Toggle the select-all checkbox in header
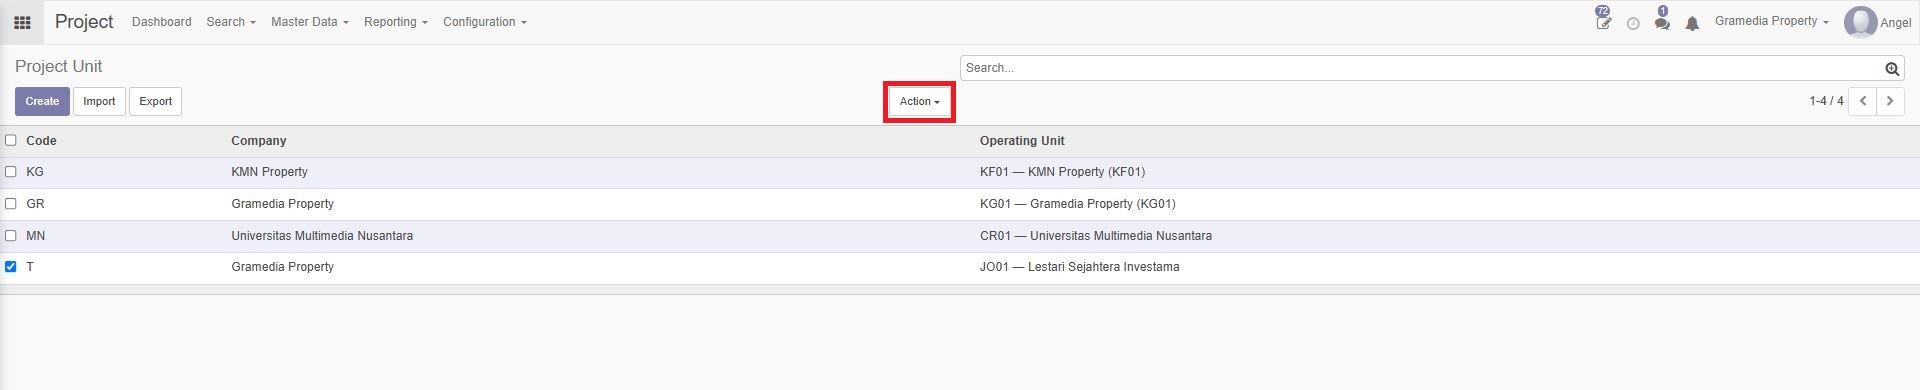 (x=11, y=140)
